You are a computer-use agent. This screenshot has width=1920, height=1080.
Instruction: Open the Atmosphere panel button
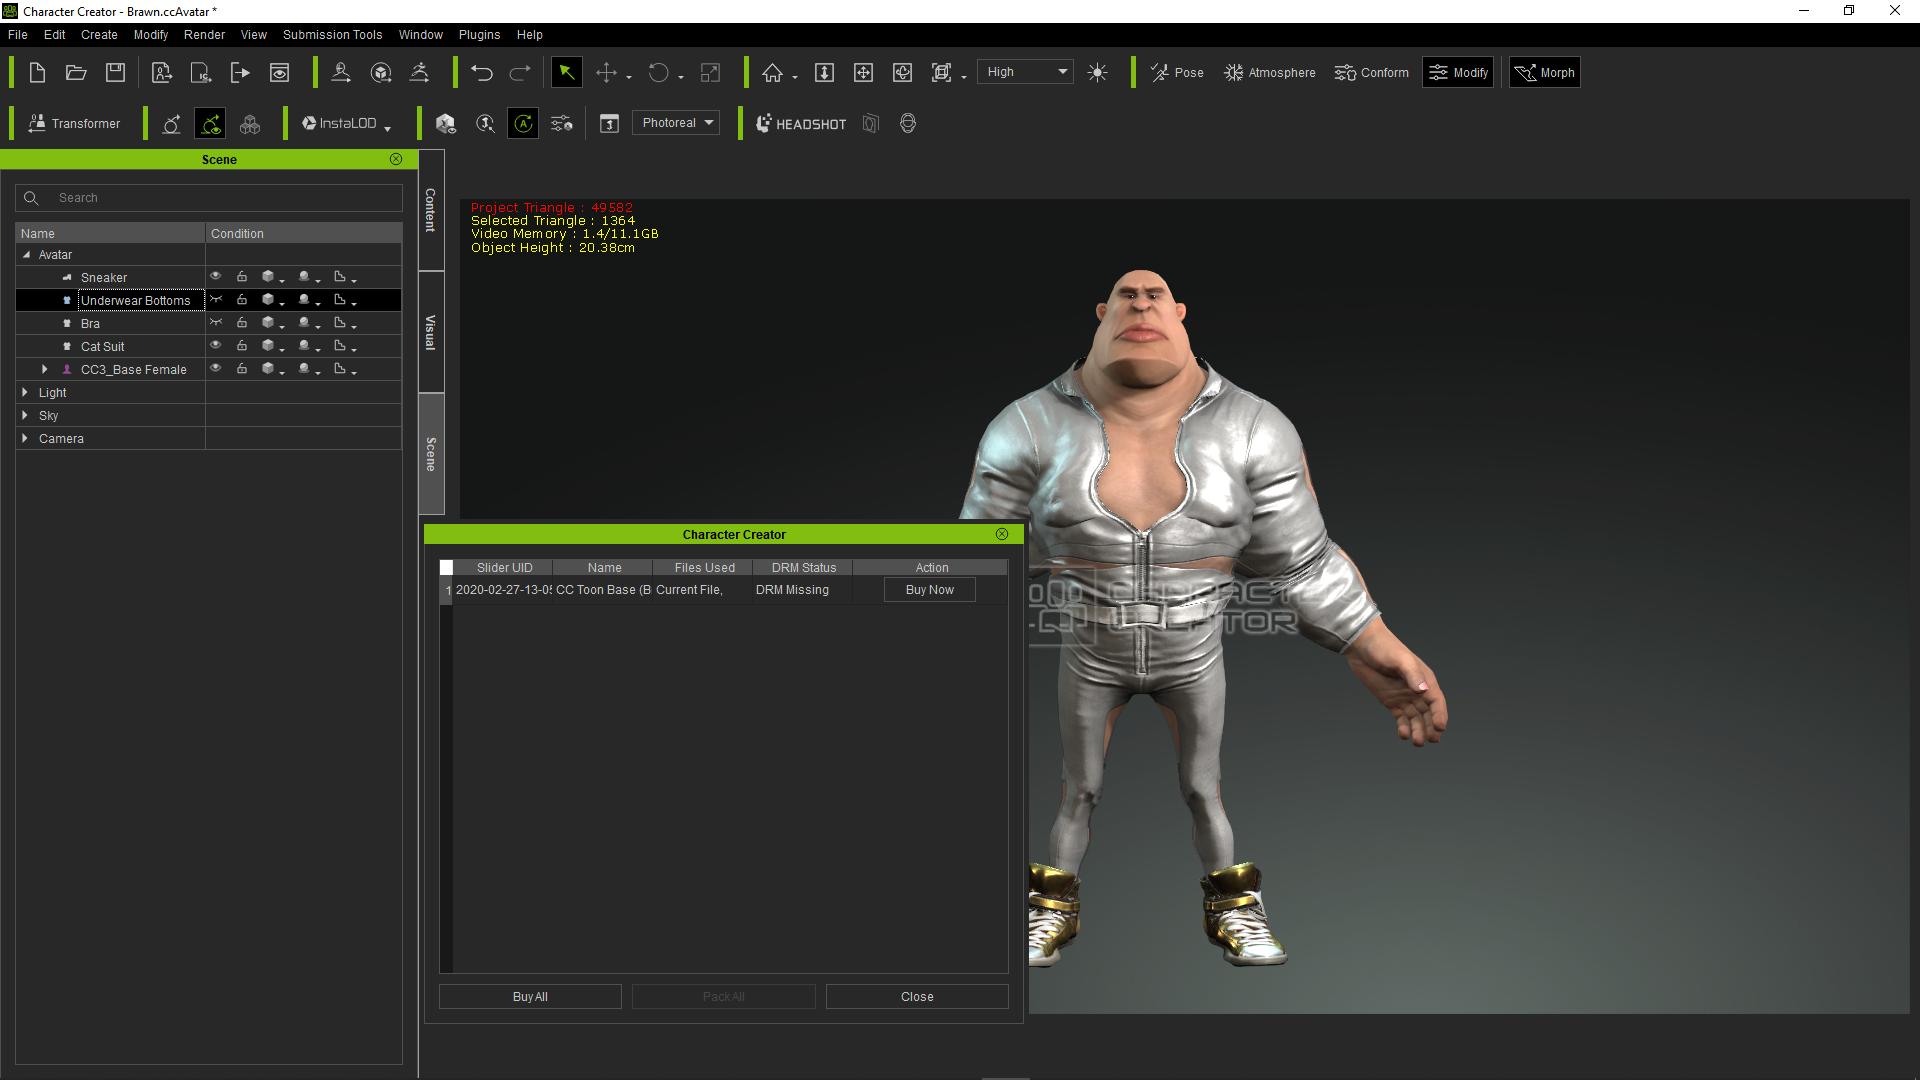click(1270, 73)
